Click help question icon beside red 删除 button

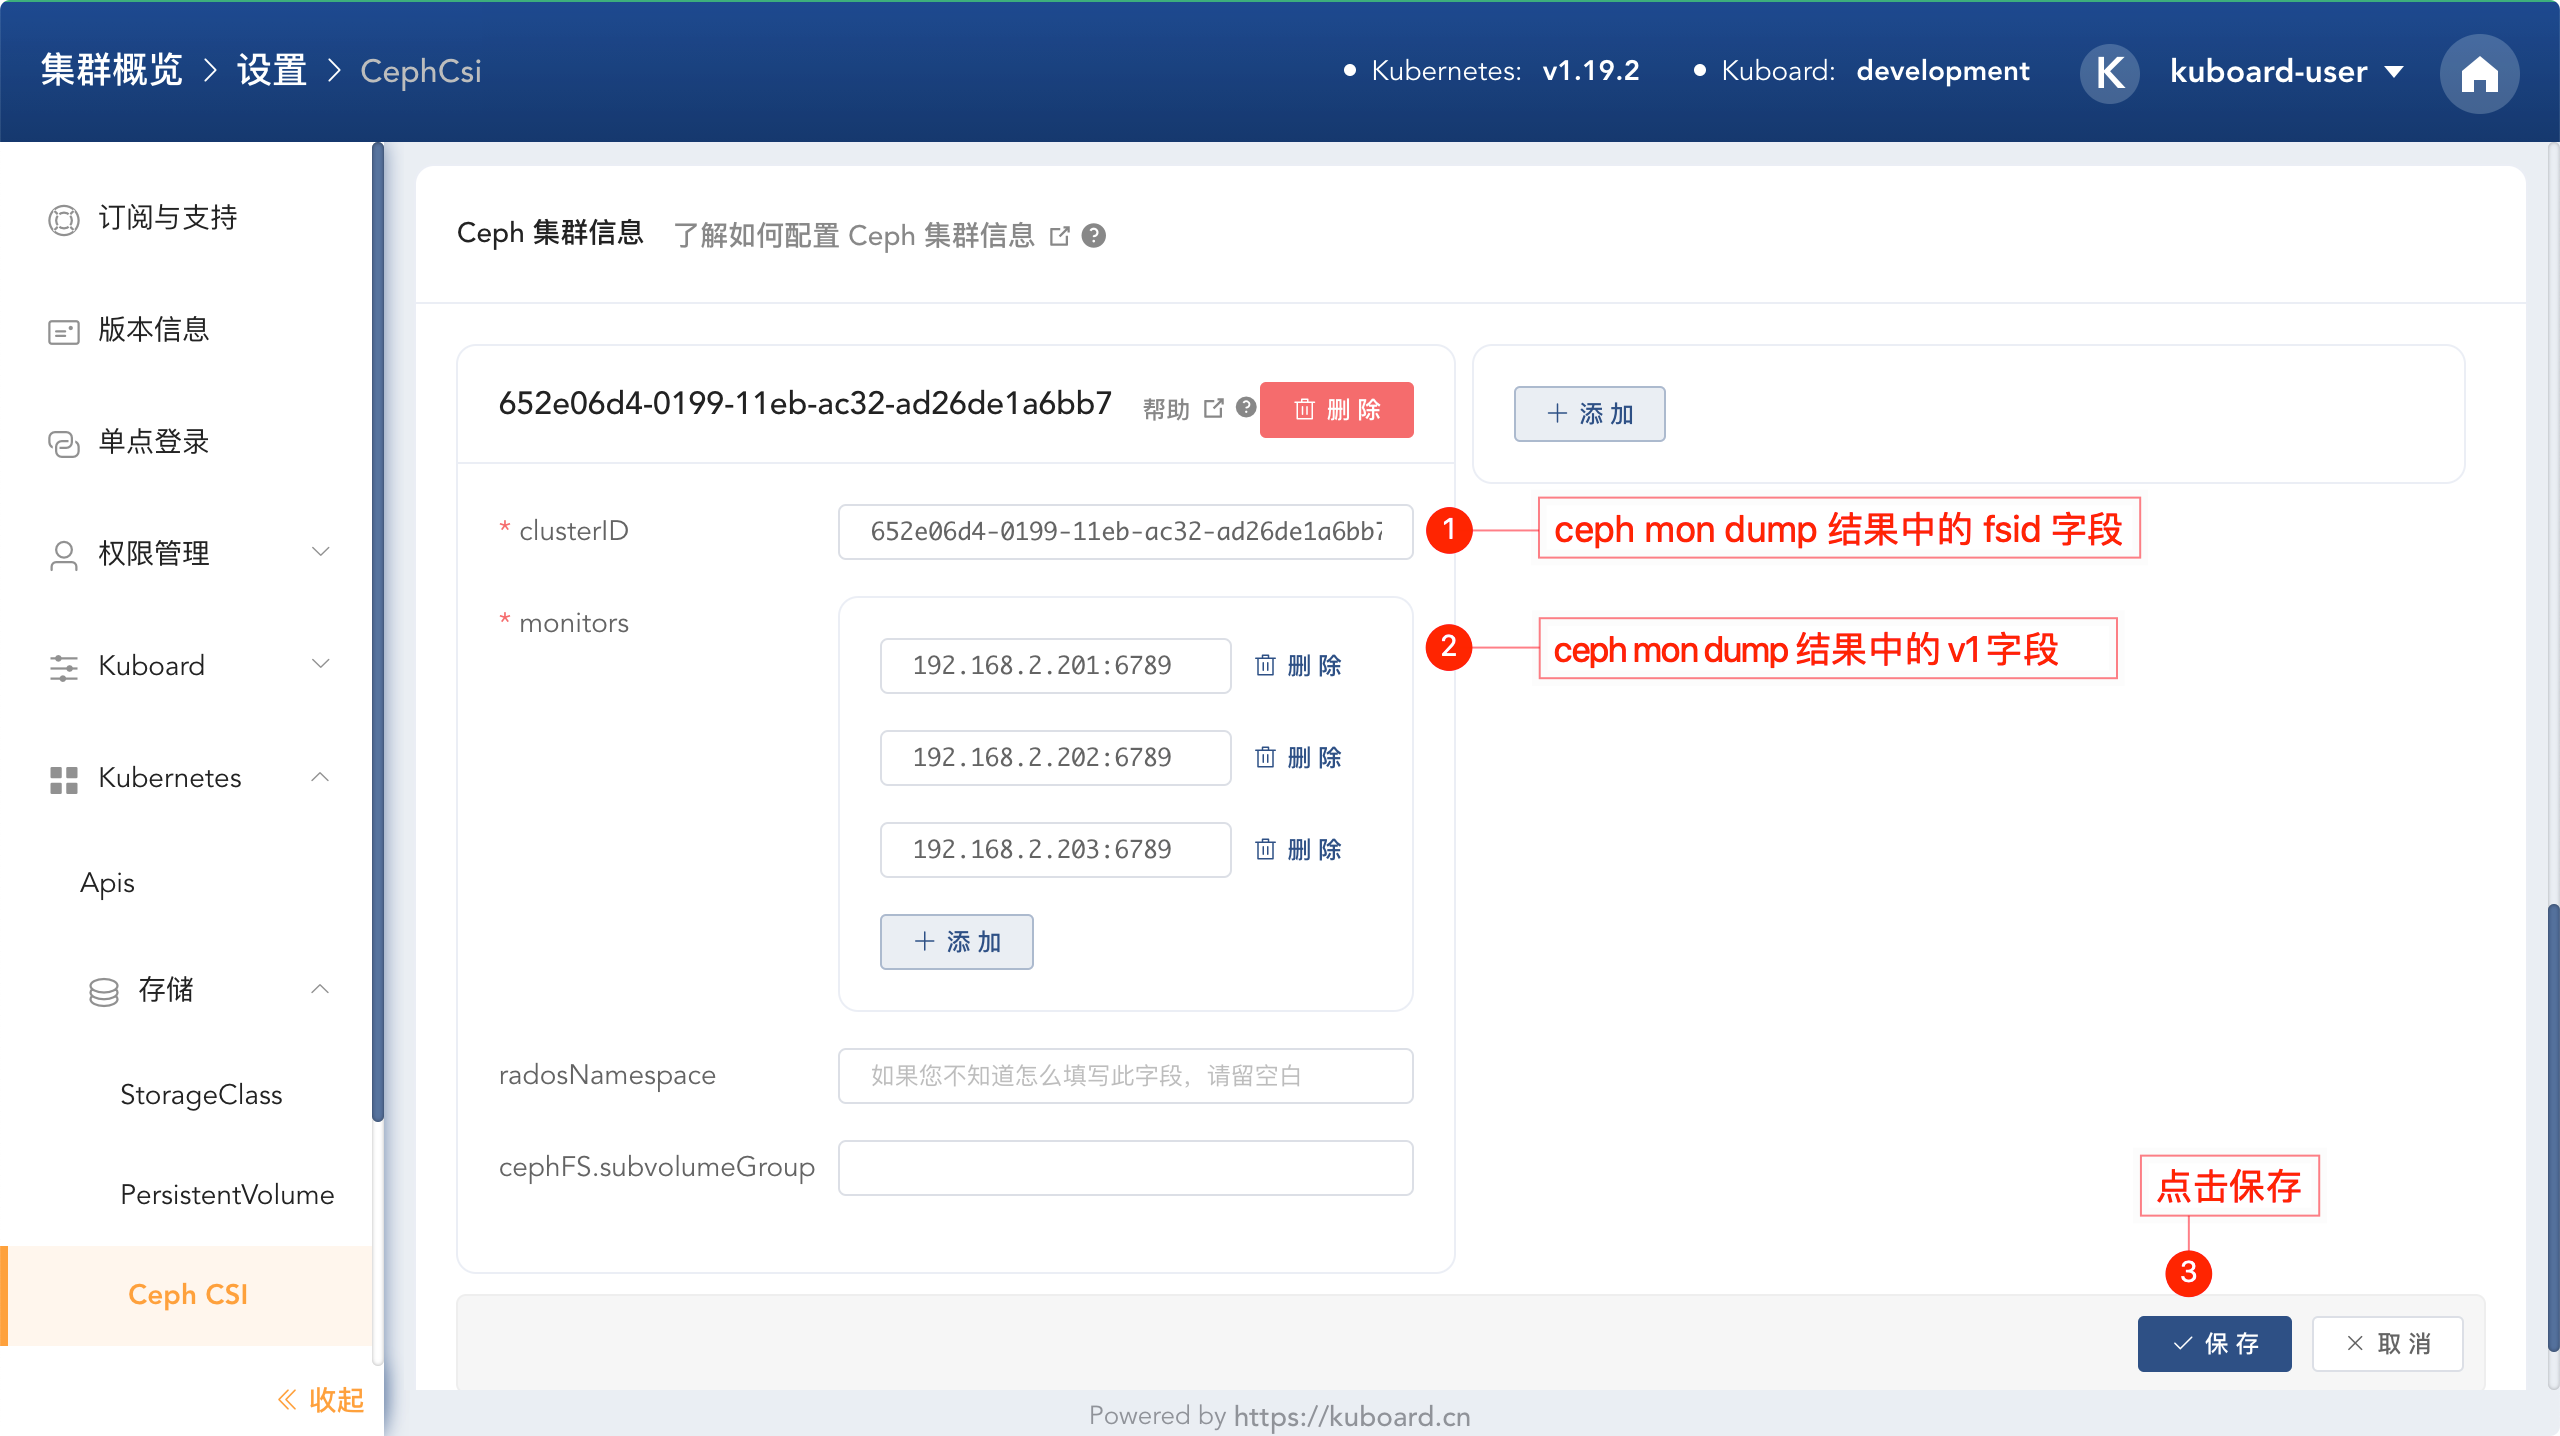1246,407
